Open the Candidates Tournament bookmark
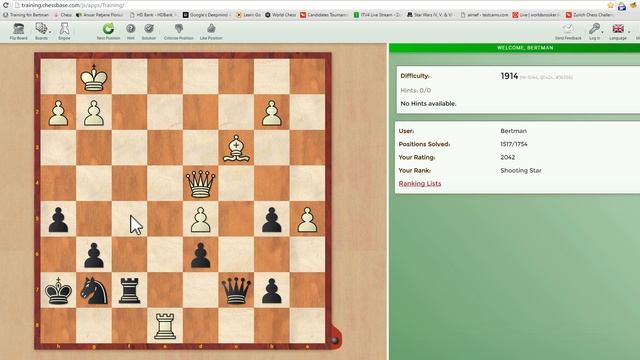This screenshot has height=360, width=640. 323,15
